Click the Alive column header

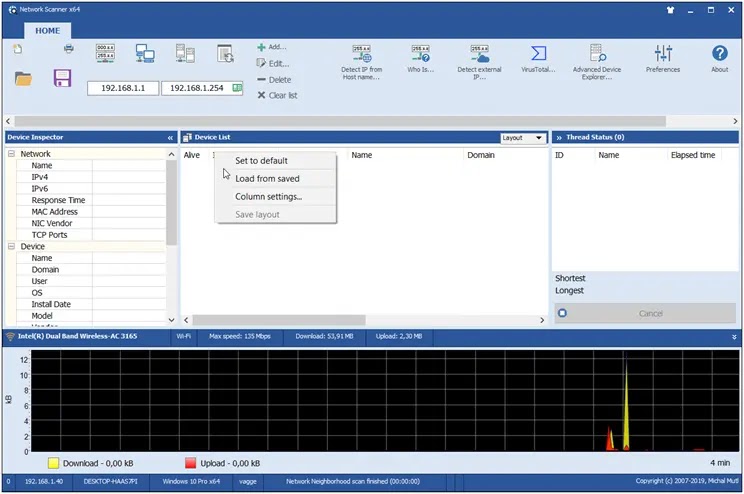click(x=192, y=155)
